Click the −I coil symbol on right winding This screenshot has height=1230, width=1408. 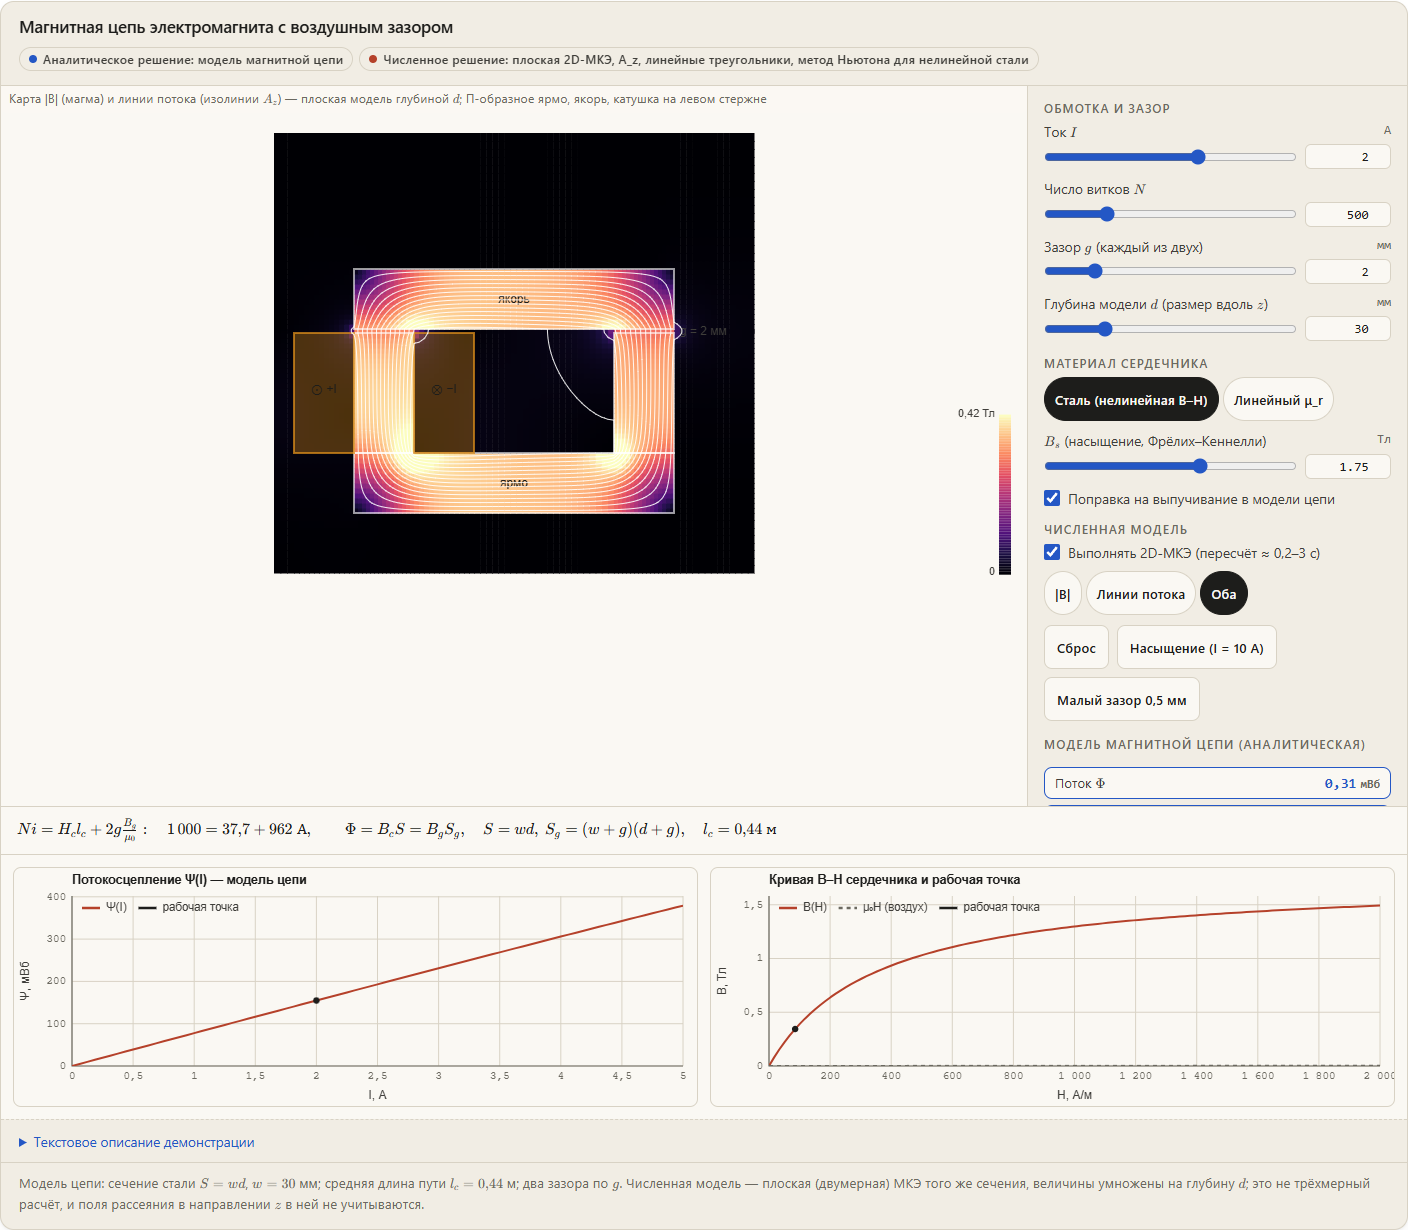click(x=443, y=389)
